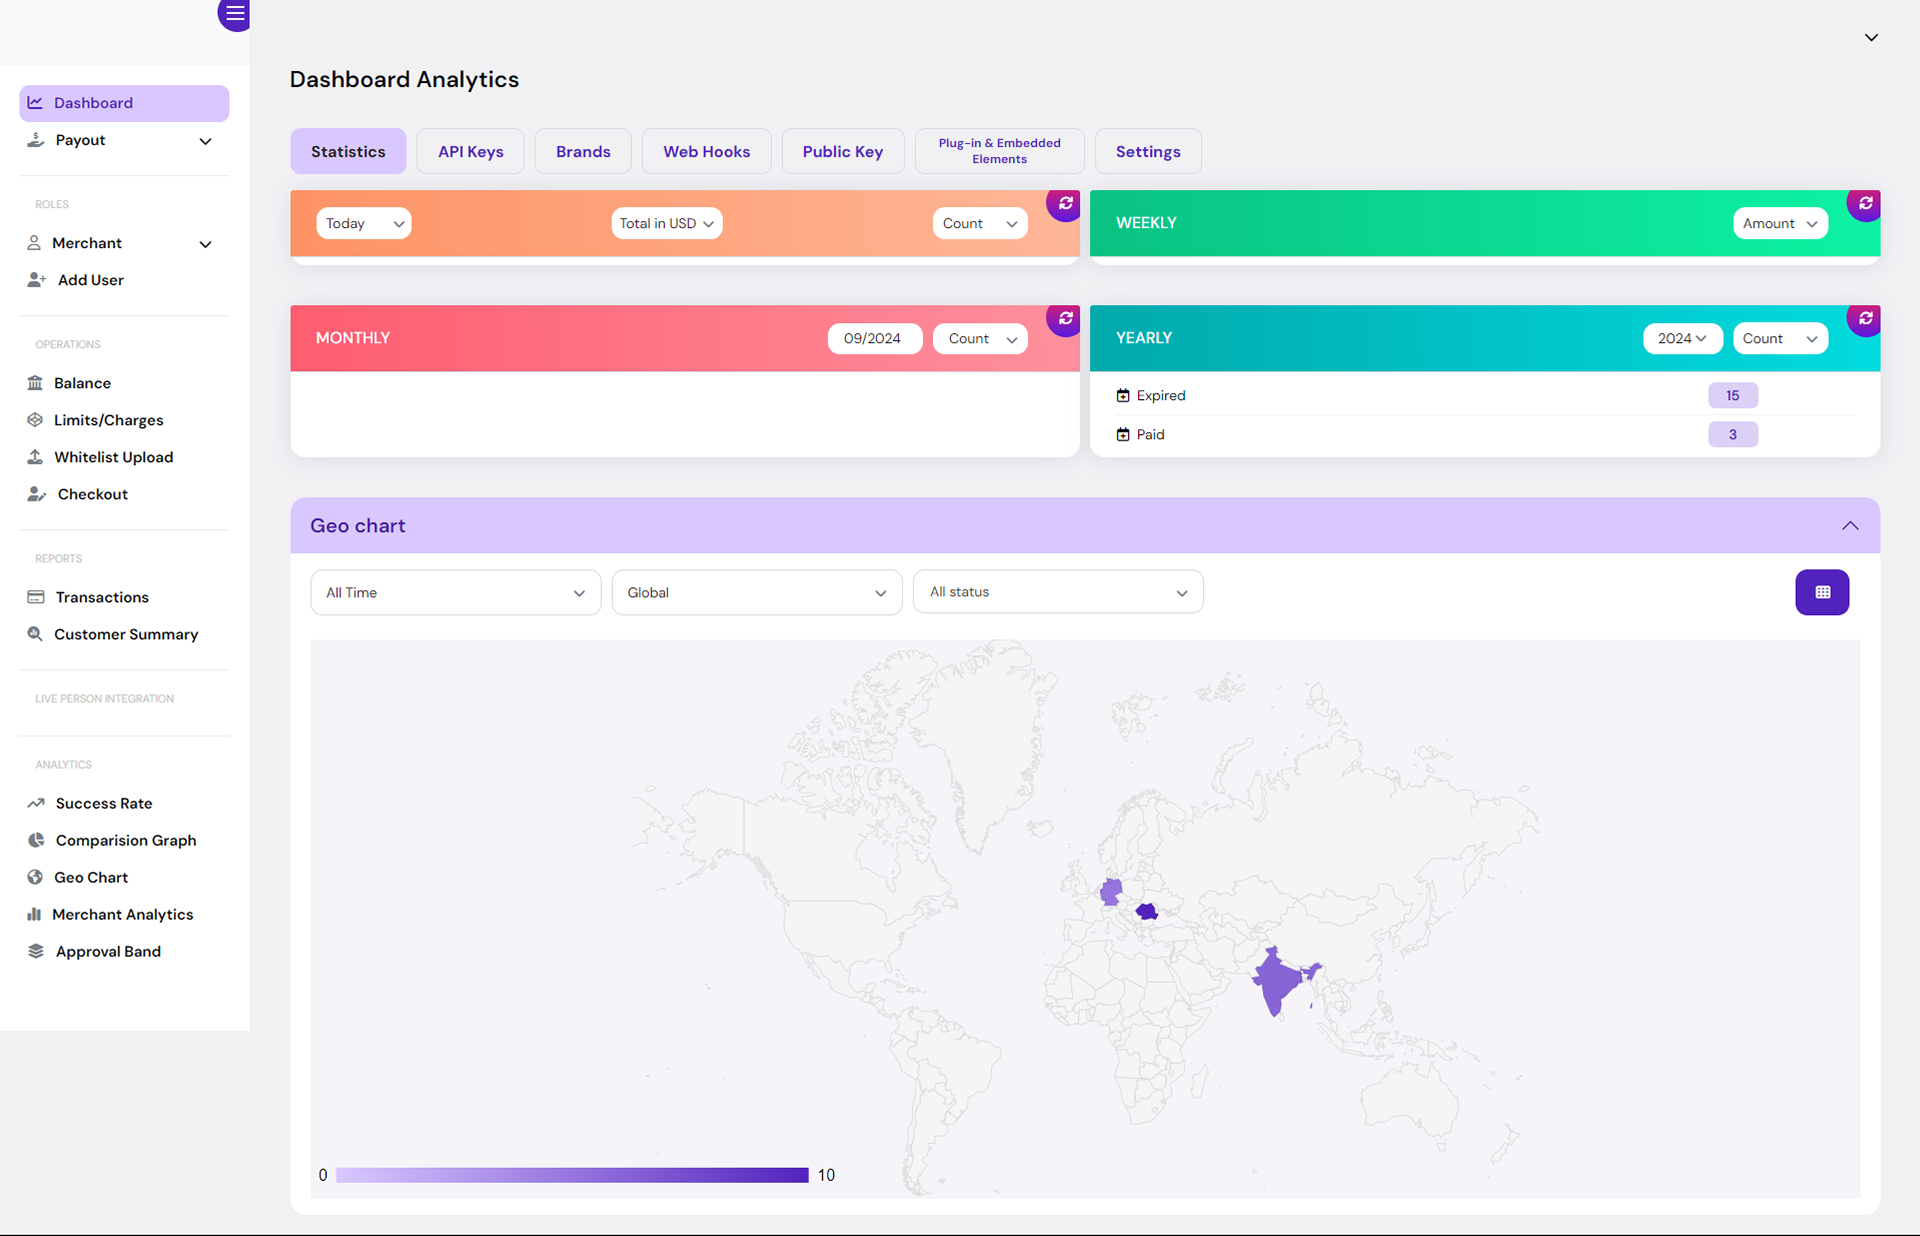Refresh the Monthly statistics card
The image size is (1920, 1236).
[x=1065, y=319]
